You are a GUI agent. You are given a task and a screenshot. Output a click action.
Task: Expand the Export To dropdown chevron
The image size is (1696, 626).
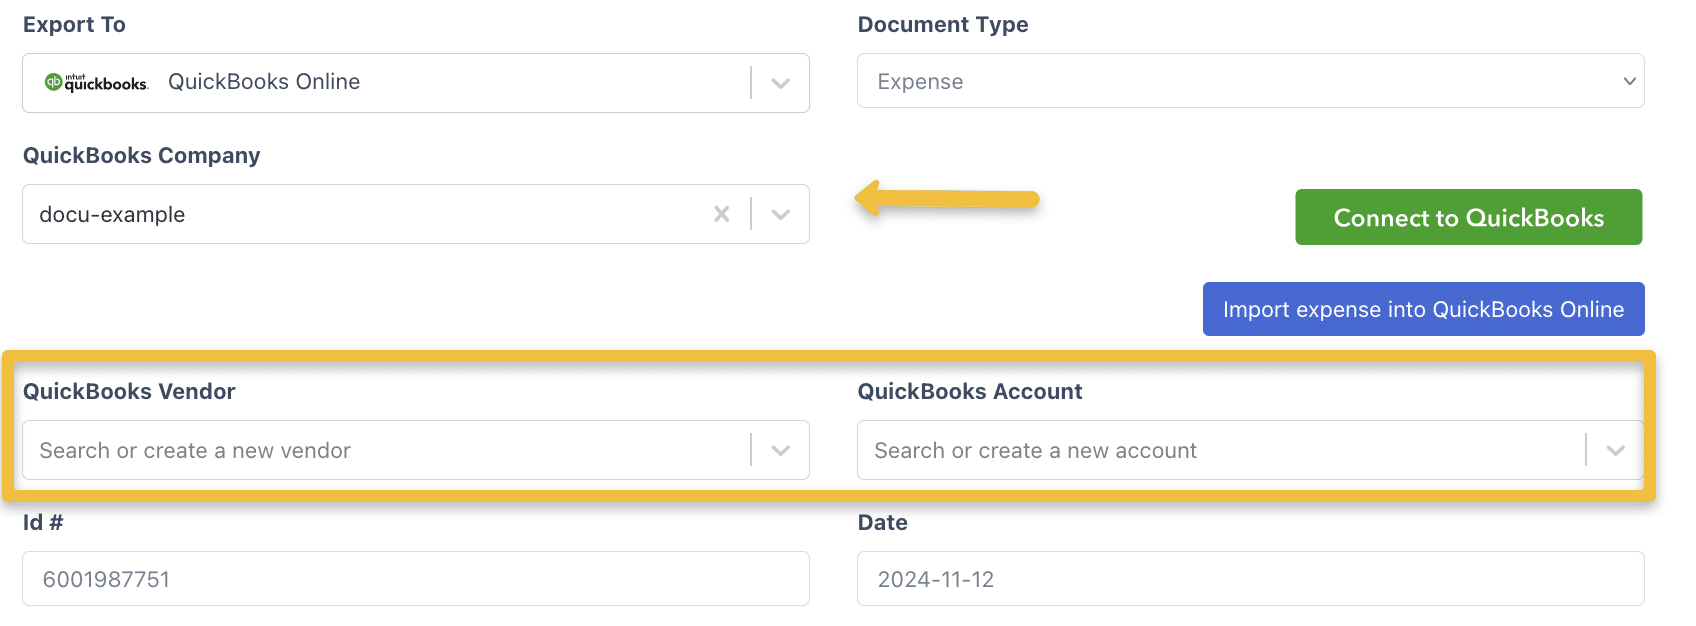point(781,83)
